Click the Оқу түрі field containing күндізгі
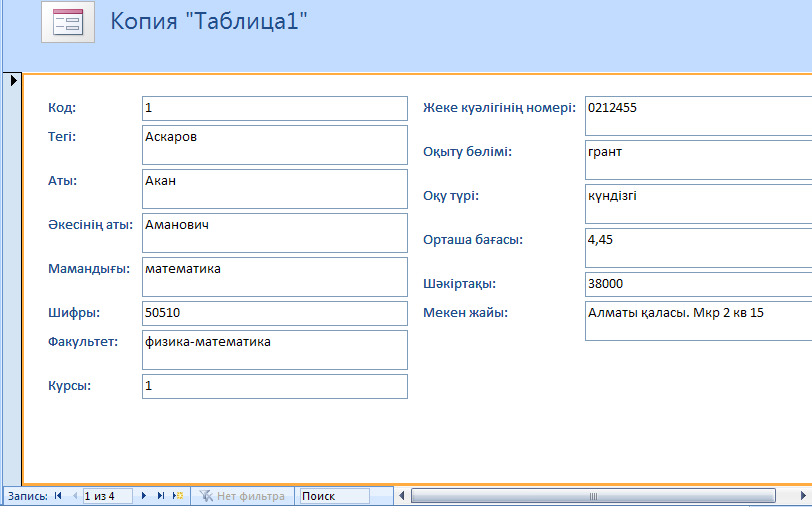 (x=698, y=204)
